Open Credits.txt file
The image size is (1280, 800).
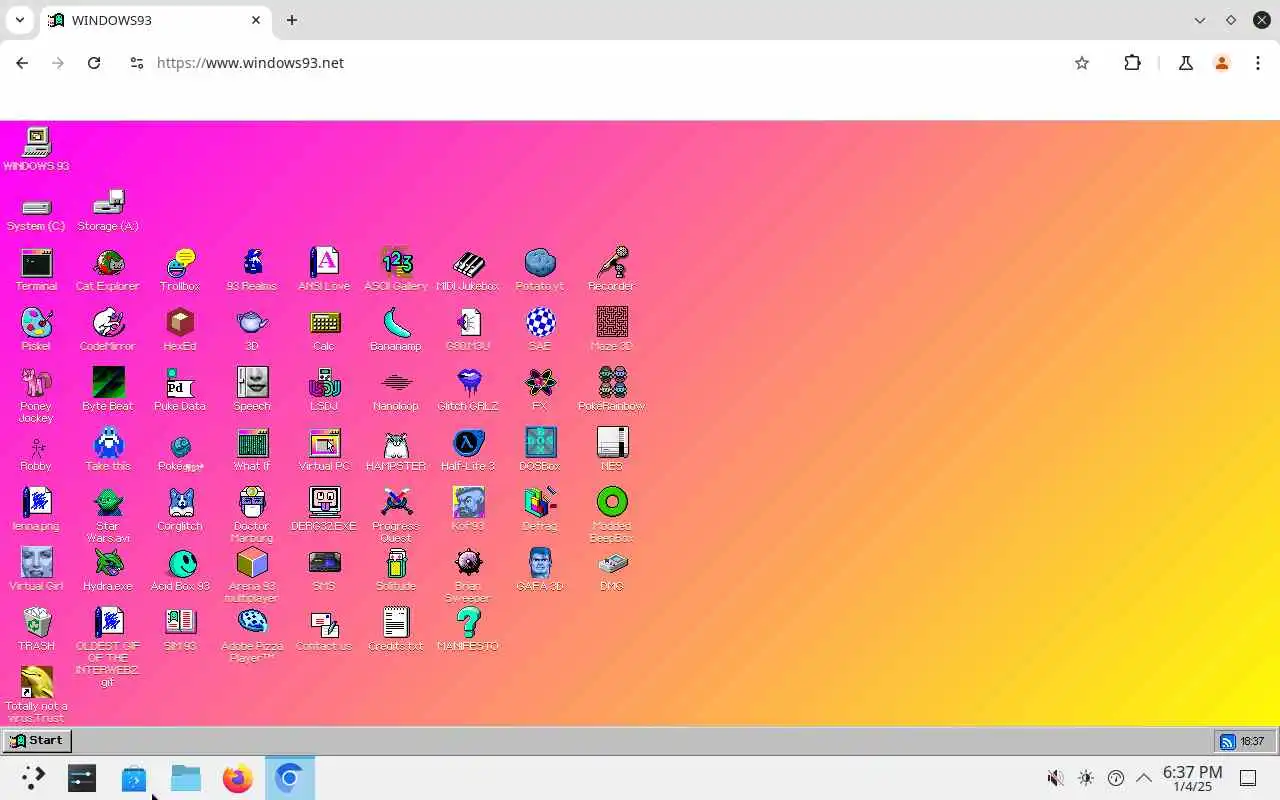tap(396, 630)
